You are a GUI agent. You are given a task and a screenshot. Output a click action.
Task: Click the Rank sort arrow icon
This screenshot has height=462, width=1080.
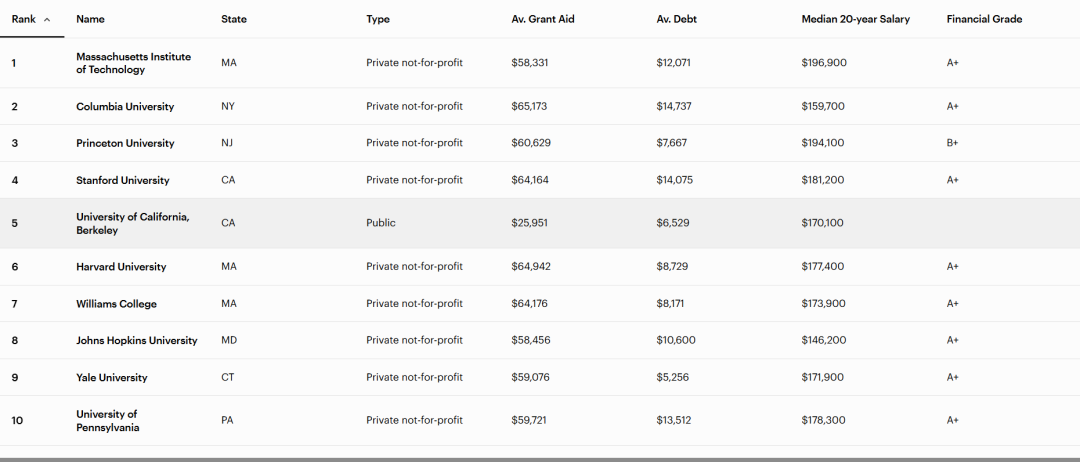(47, 19)
